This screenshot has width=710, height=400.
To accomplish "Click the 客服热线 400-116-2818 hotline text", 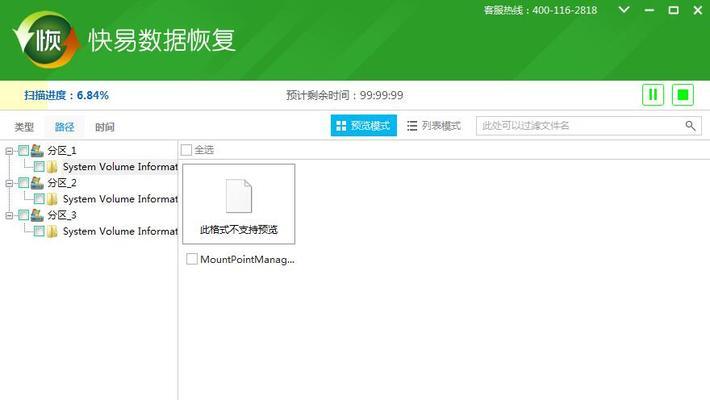I will click(x=540, y=10).
